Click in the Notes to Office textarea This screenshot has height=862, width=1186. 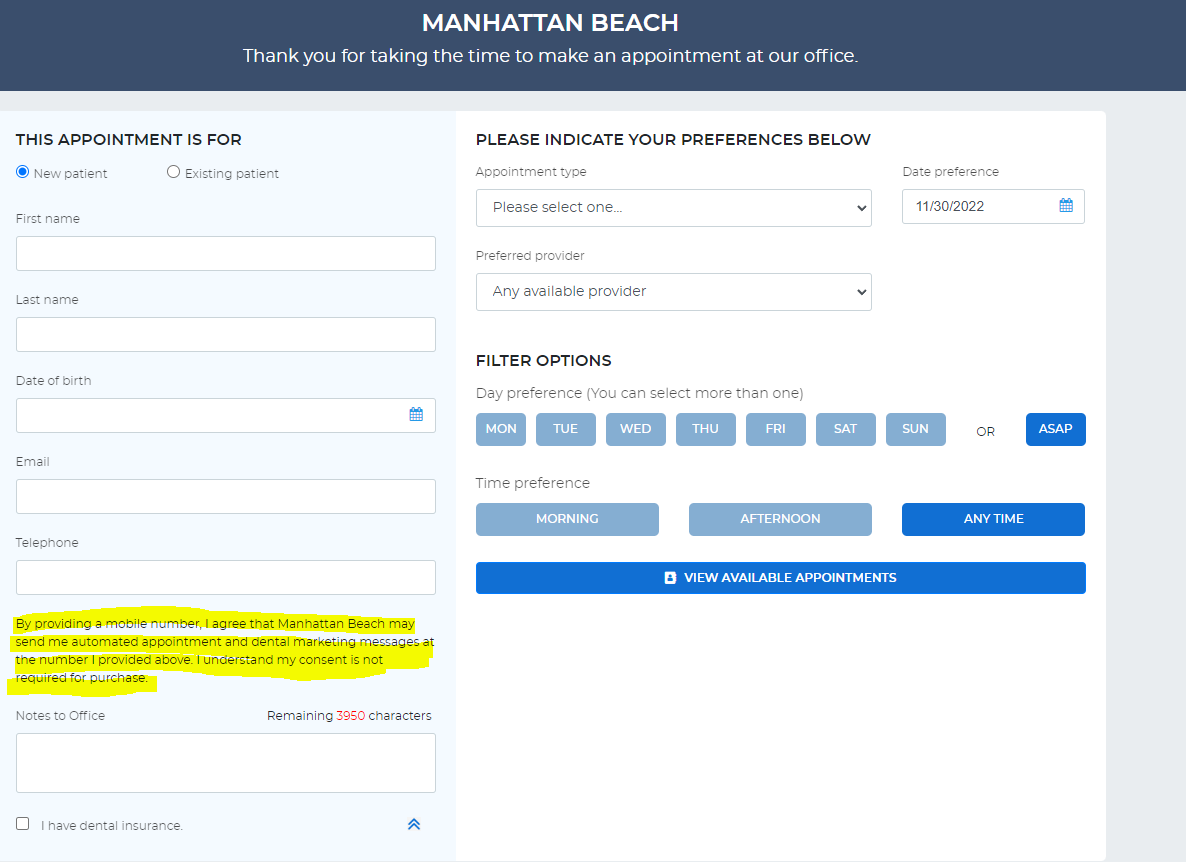tap(225, 763)
